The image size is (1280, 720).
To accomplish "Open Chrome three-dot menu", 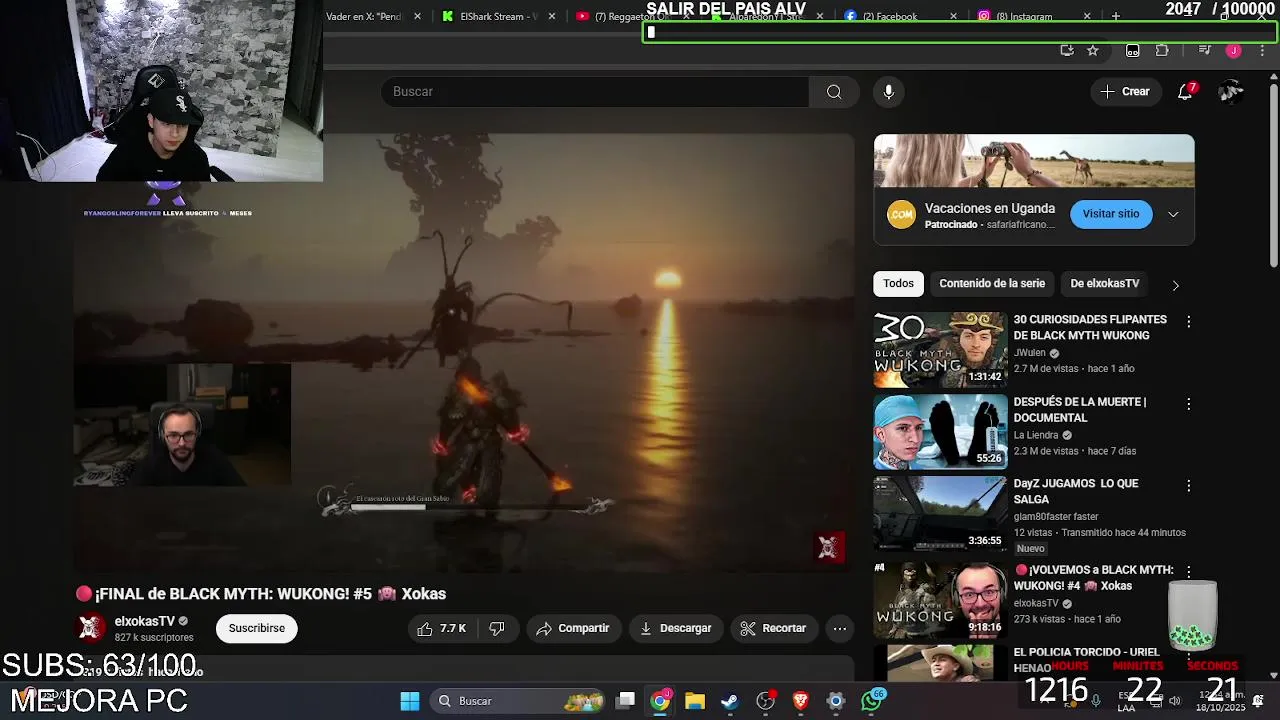I will tap(1261, 50).
